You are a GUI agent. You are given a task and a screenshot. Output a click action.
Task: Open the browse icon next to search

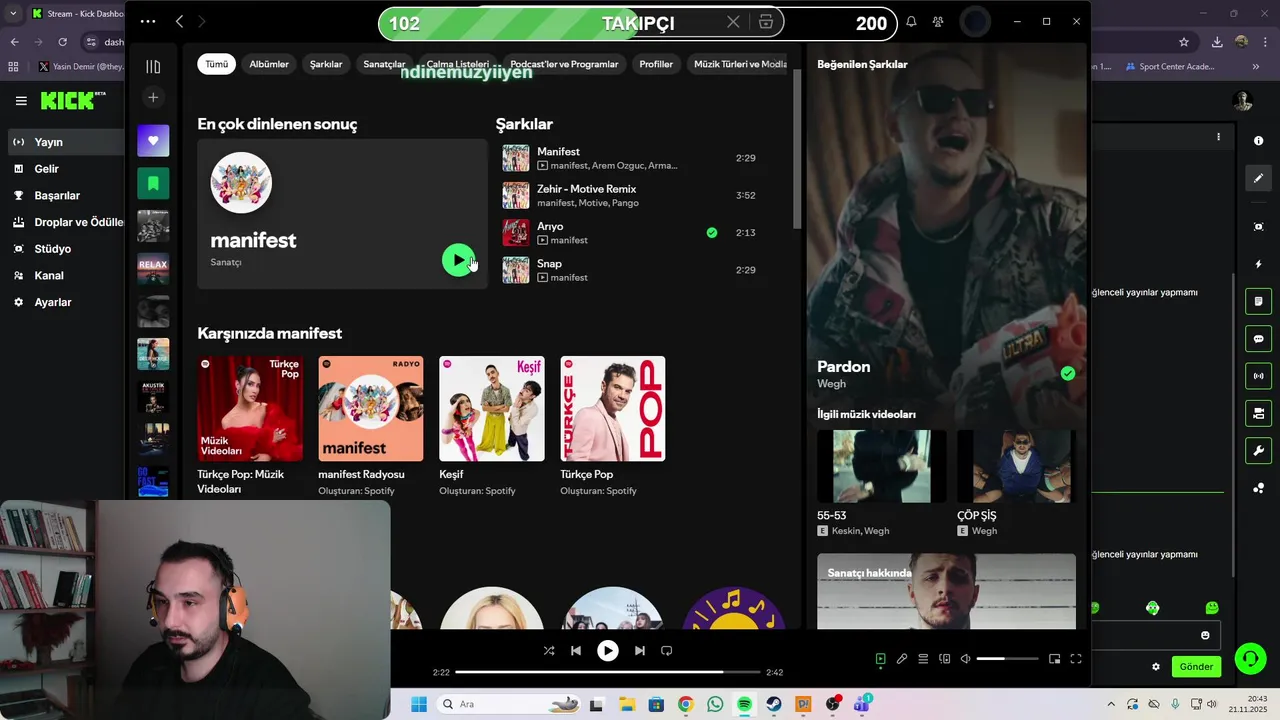[766, 22]
